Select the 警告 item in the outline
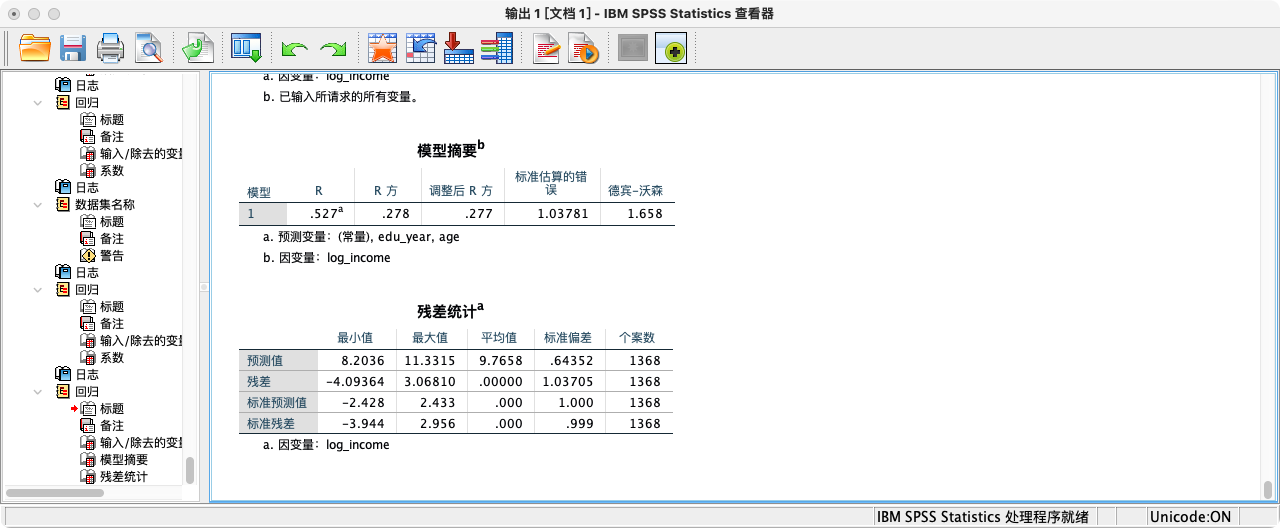This screenshot has height=528, width=1280. pos(112,255)
